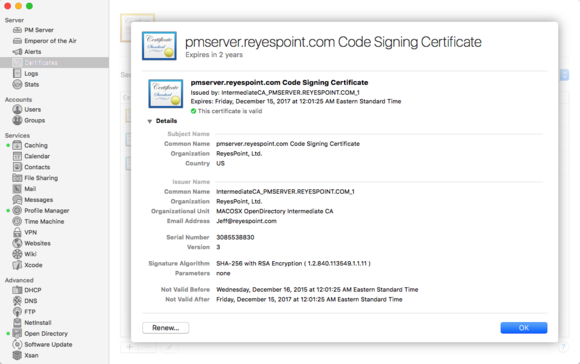Image resolution: width=580 pixels, height=364 pixels.
Task: Open the VPN lock icon
Action: pos(17,232)
